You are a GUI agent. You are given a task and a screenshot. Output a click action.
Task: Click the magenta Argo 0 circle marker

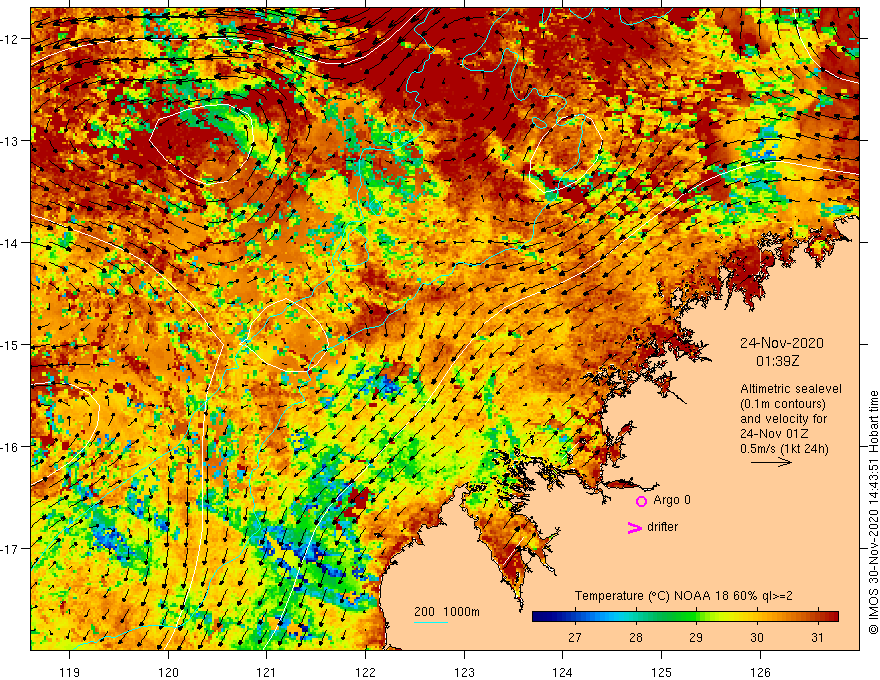[641, 501]
